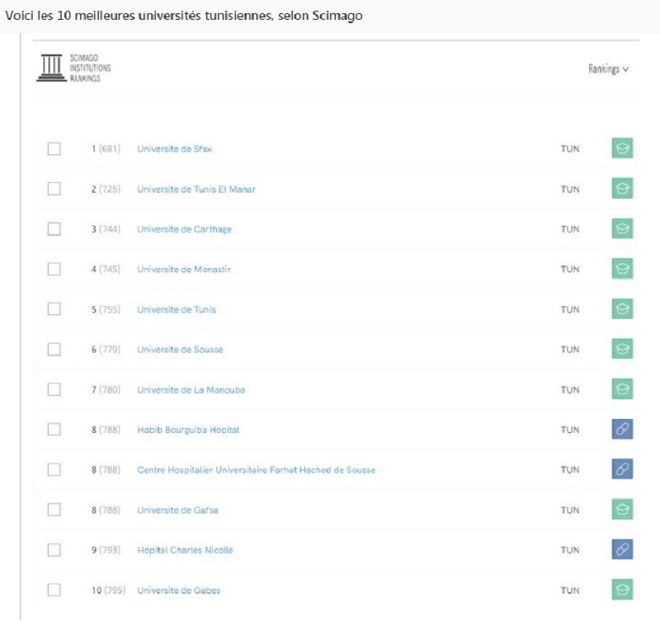Click the green university icon for Universite de Sfax

tap(622, 149)
